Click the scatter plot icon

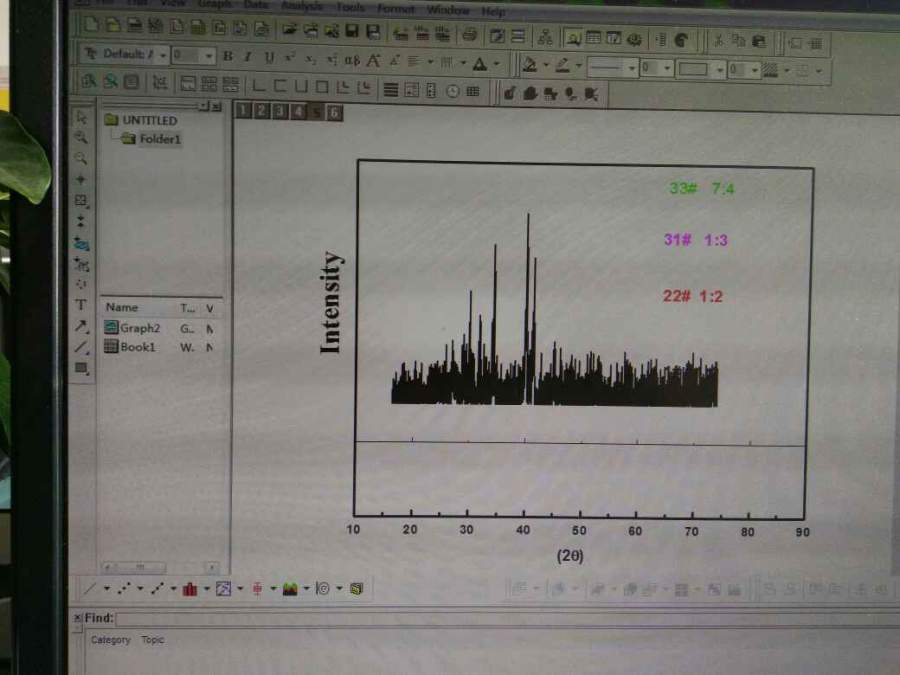(x=123, y=588)
